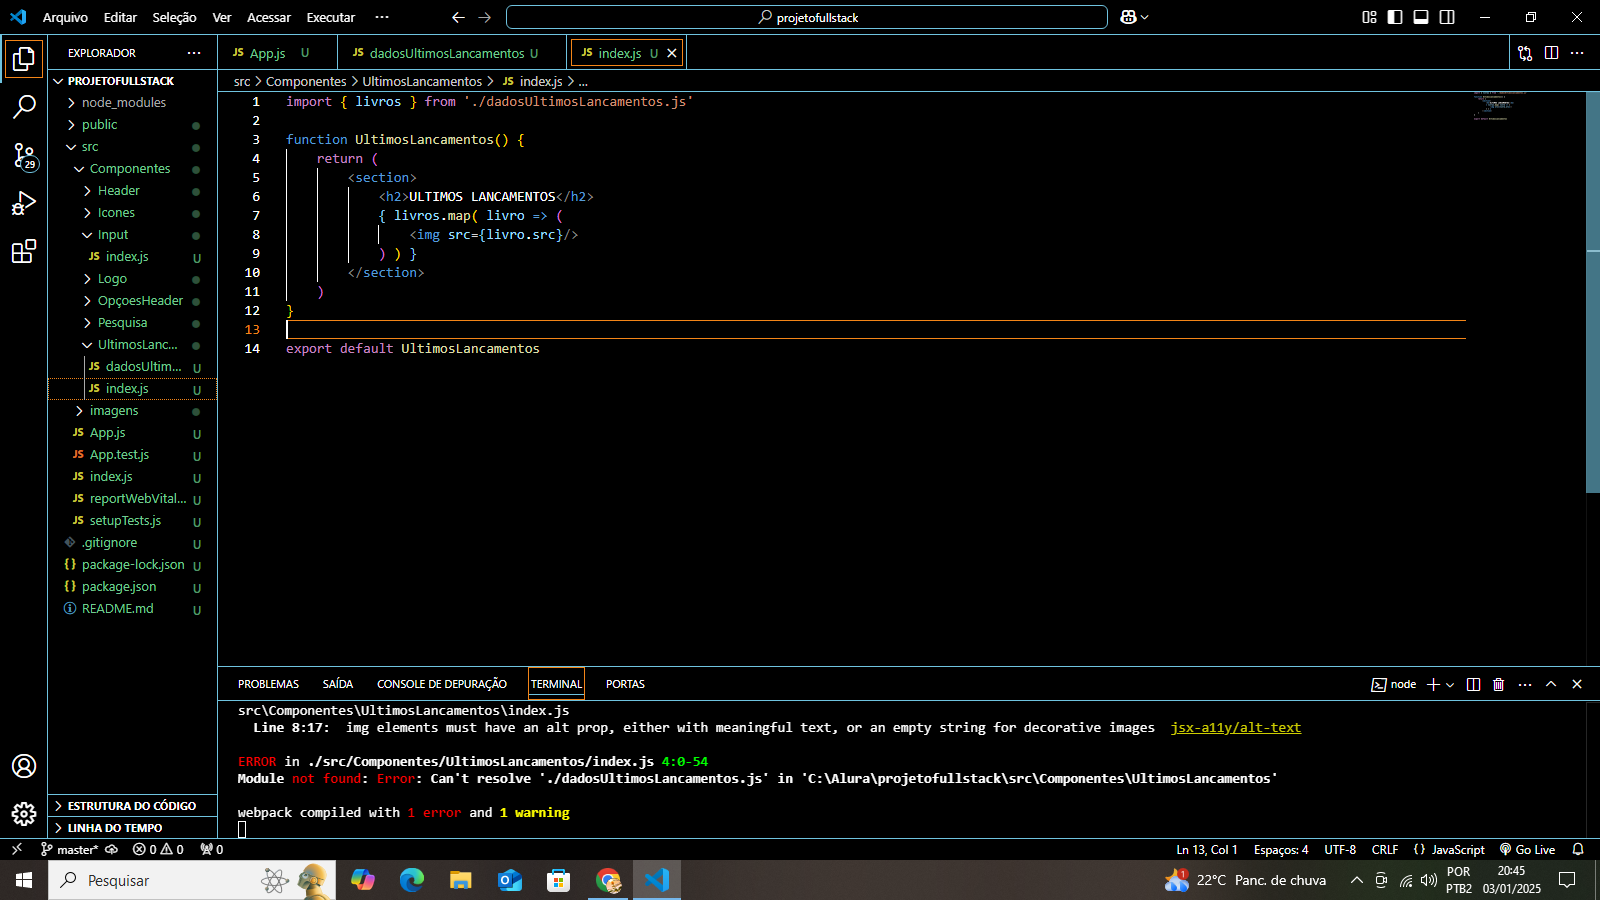Open the Arquivo menu
Screen dimensions: 1600x900
click(65, 17)
